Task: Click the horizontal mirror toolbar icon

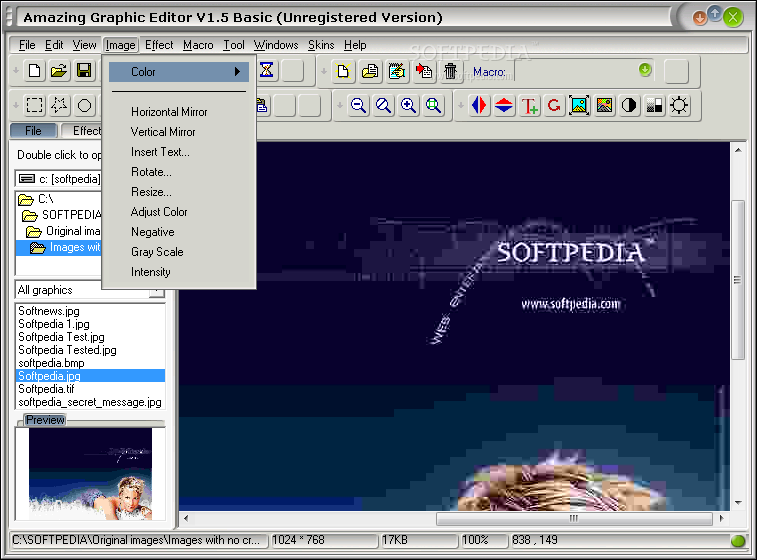Action: [x=479, y=105]
